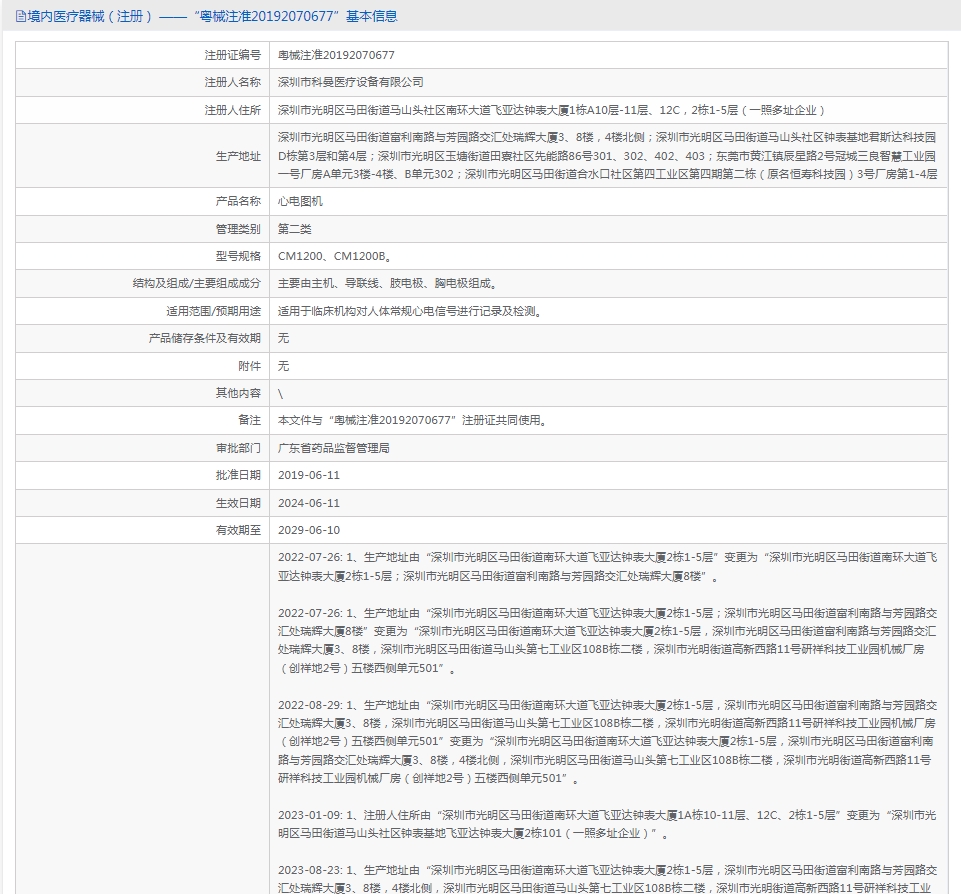Select remark text 本文件与注册证共同使用
This screenshot has width=961, height=895.
coord(412,421)
